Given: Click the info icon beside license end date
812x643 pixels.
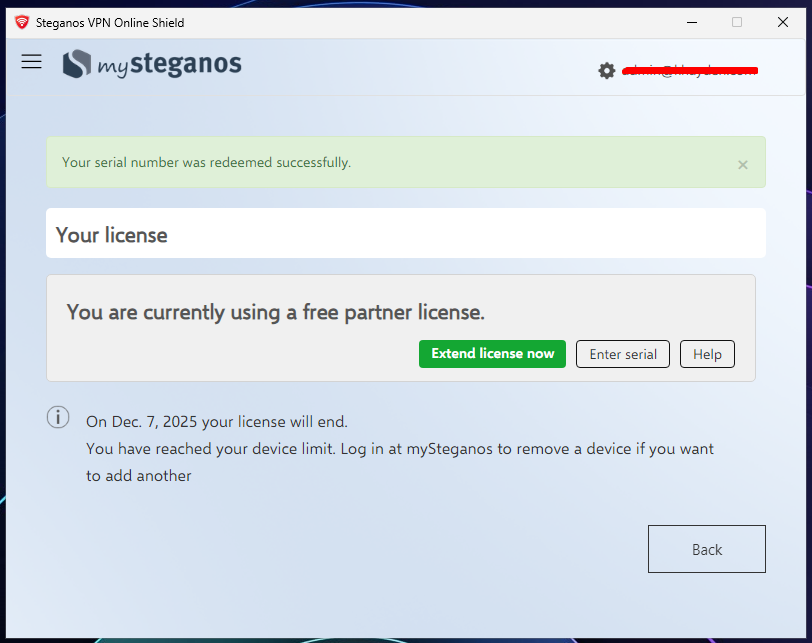Looking at the screenshot, I should (58, 417).
